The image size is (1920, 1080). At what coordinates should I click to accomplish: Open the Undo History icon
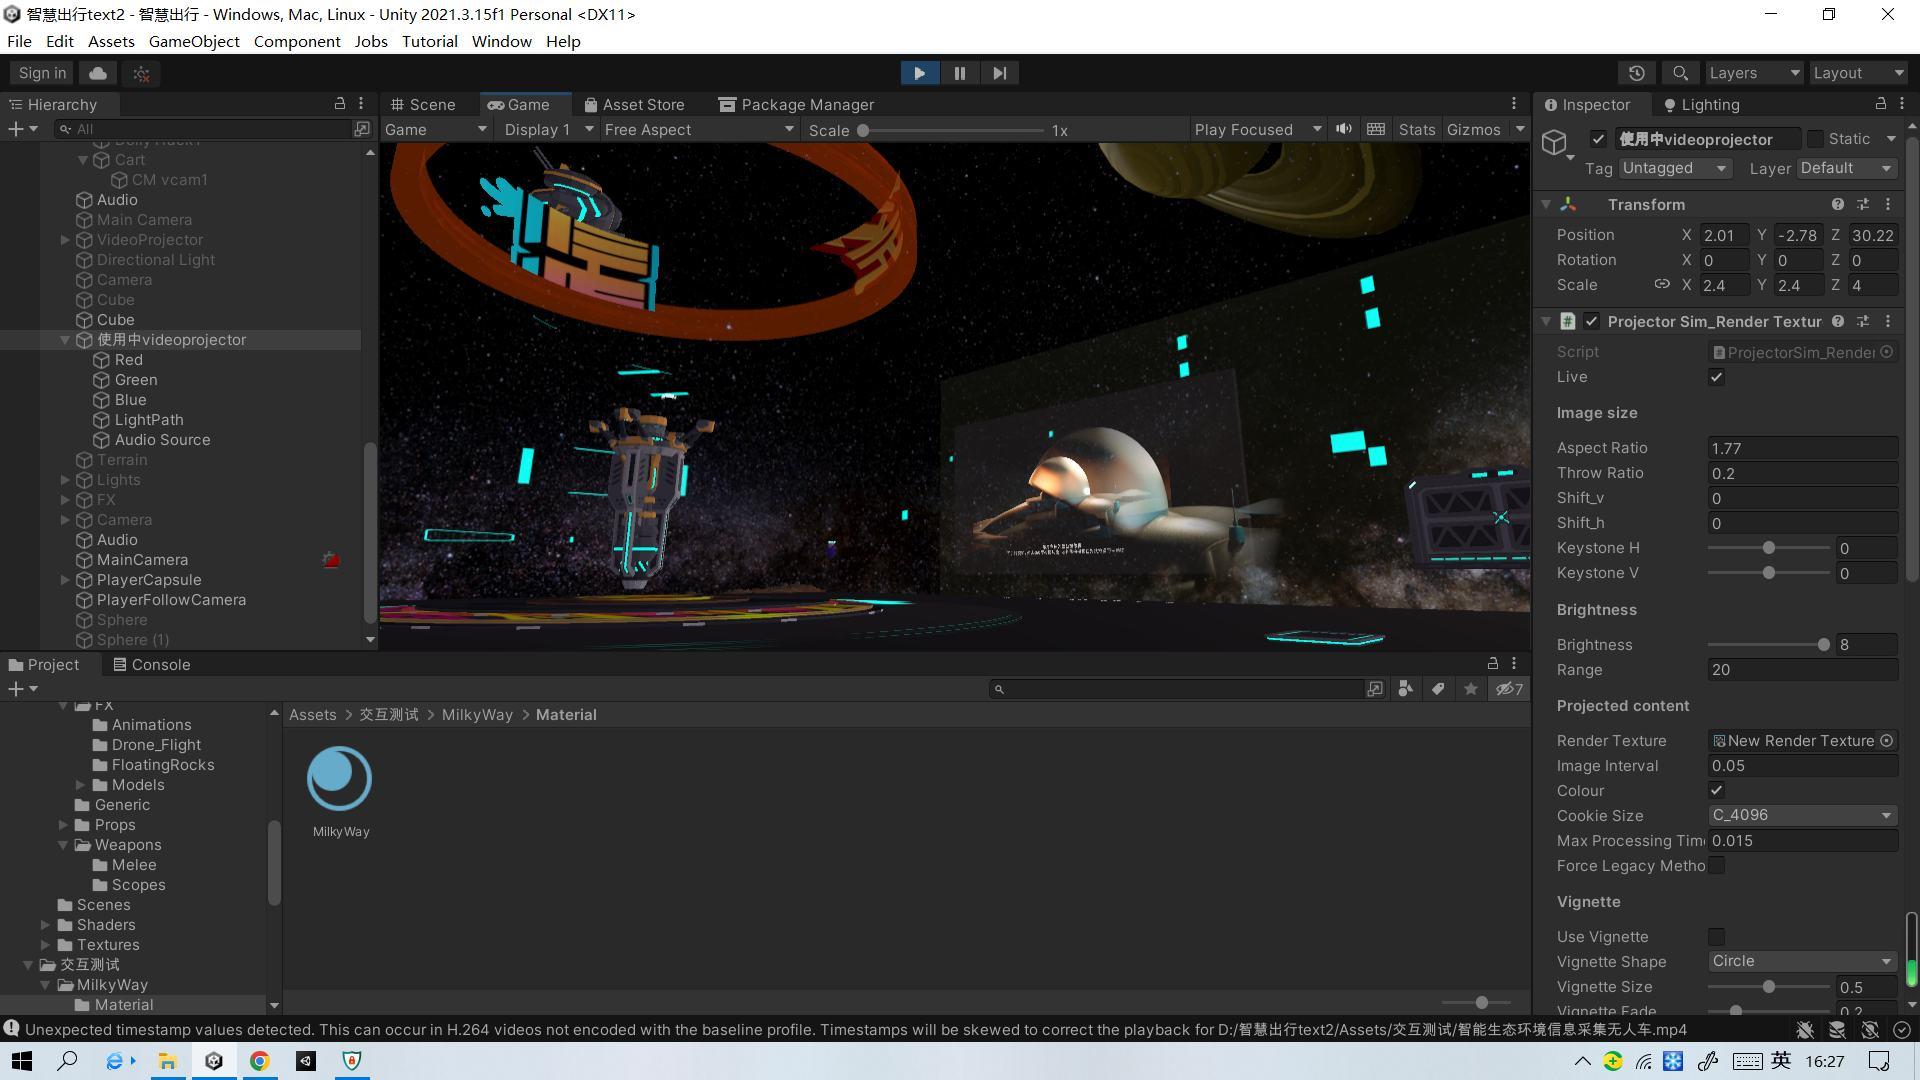pyautogui.click(x=1636, y=73)
